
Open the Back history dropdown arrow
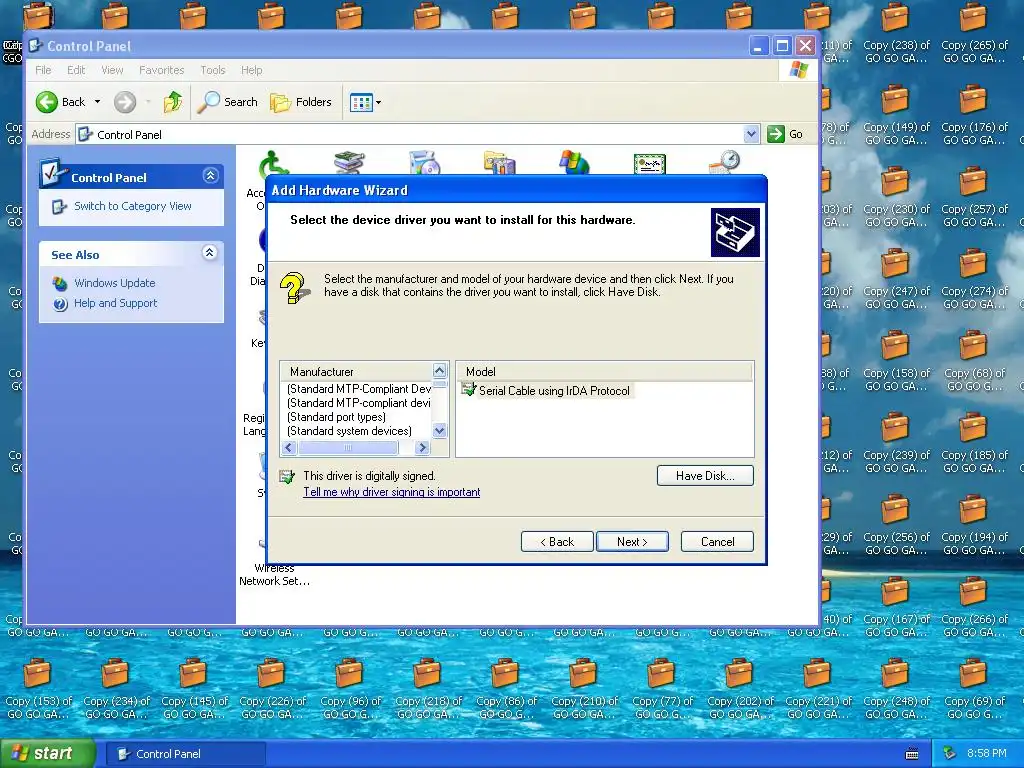point(97,102)
